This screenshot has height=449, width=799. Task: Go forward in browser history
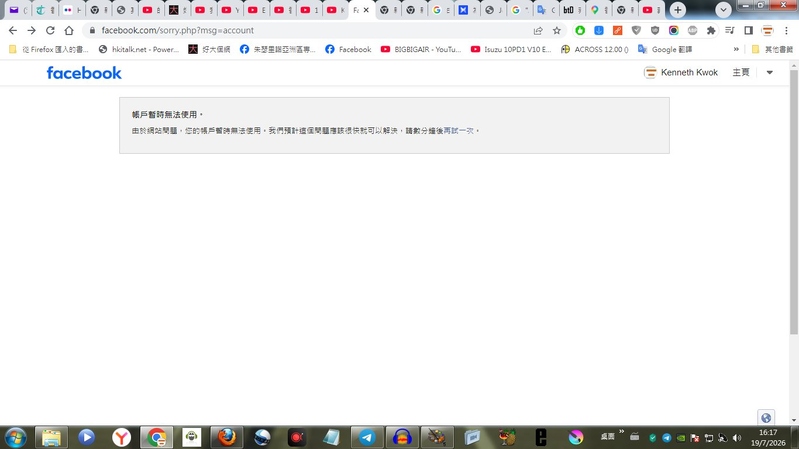32,31
